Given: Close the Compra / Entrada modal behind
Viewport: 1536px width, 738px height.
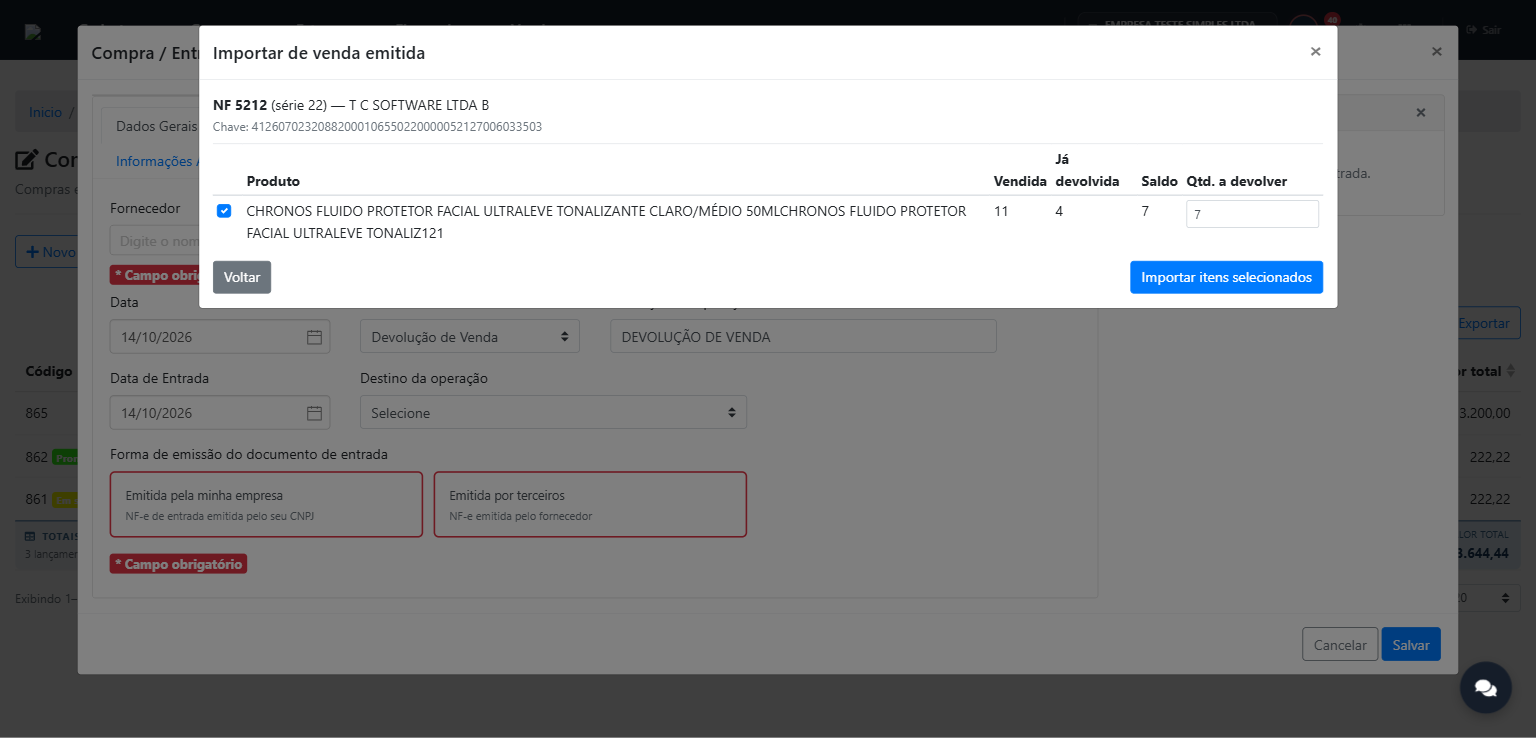Looking at the screenshot, I should point(1436,51).
